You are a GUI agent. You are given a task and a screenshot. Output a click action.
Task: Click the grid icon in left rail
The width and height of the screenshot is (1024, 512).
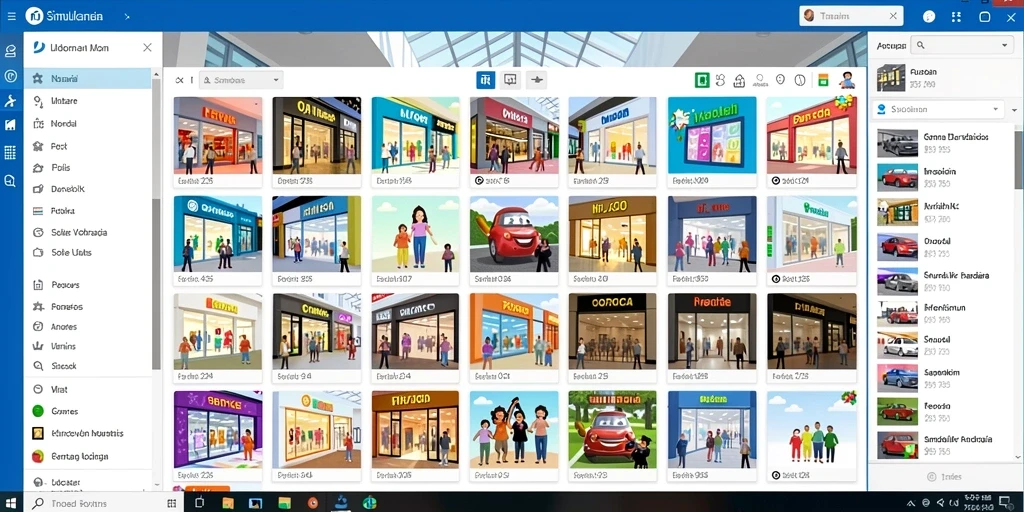(x=10, y=153)
